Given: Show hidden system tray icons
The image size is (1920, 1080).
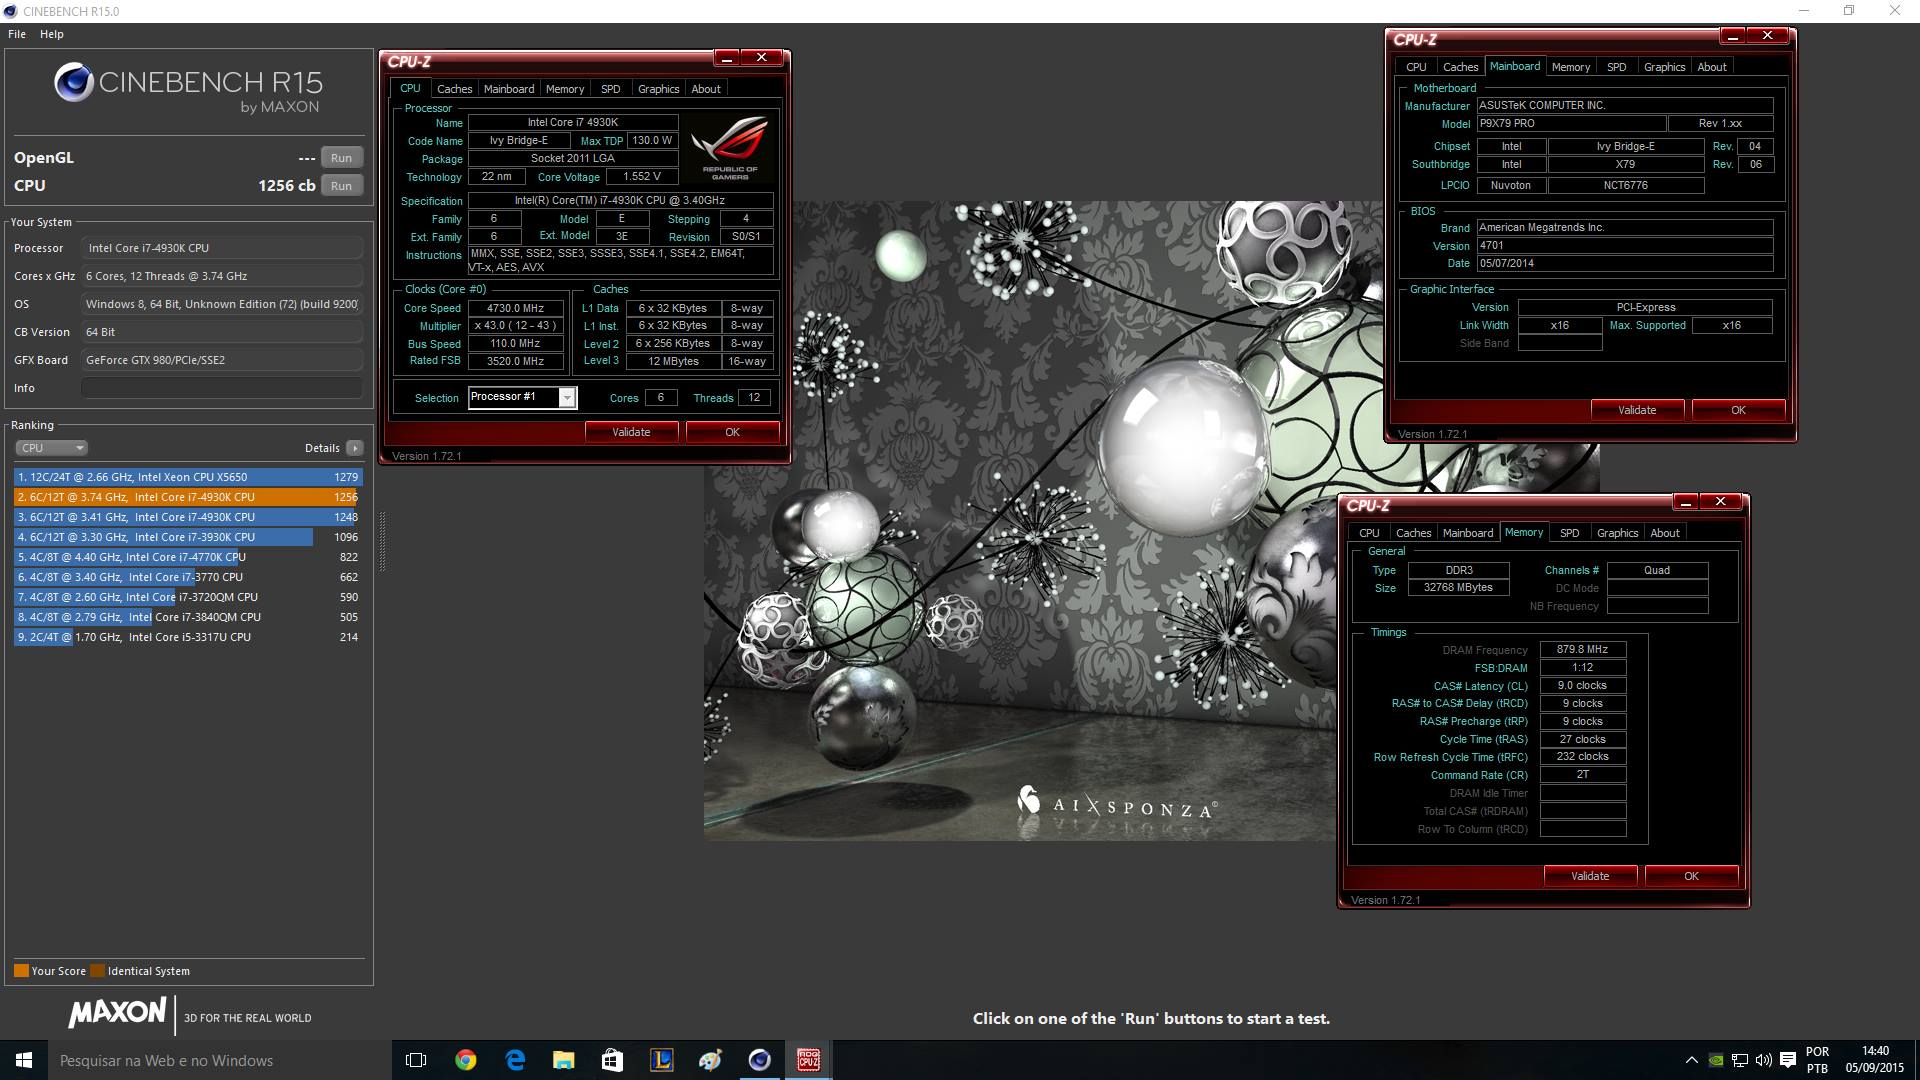Looking at the screenshot, I should click(1691, 1060).
